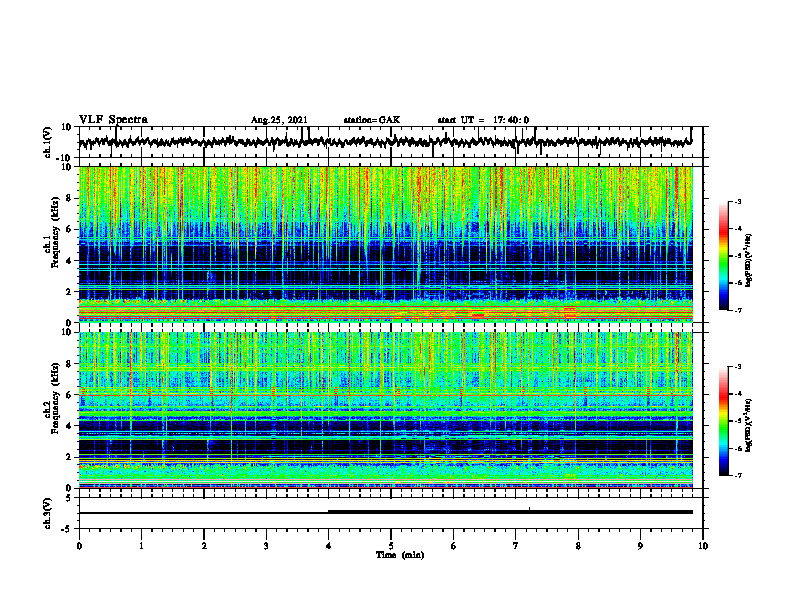Viewport: 792px width, 612px height.
Task: Click the time axis end label "10"
Action: coord(703,546)
